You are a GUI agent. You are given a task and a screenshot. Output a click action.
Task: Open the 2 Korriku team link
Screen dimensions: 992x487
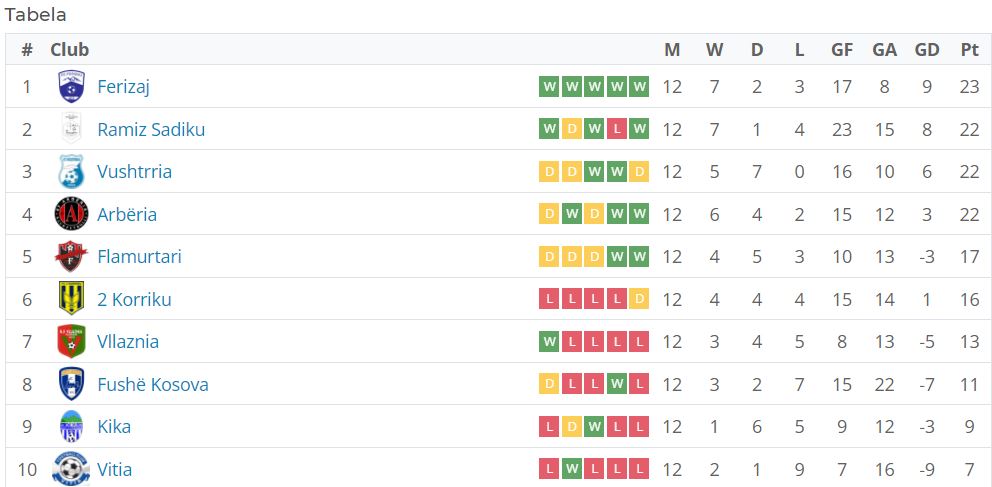pyautogui.click(x=134, y=299)
